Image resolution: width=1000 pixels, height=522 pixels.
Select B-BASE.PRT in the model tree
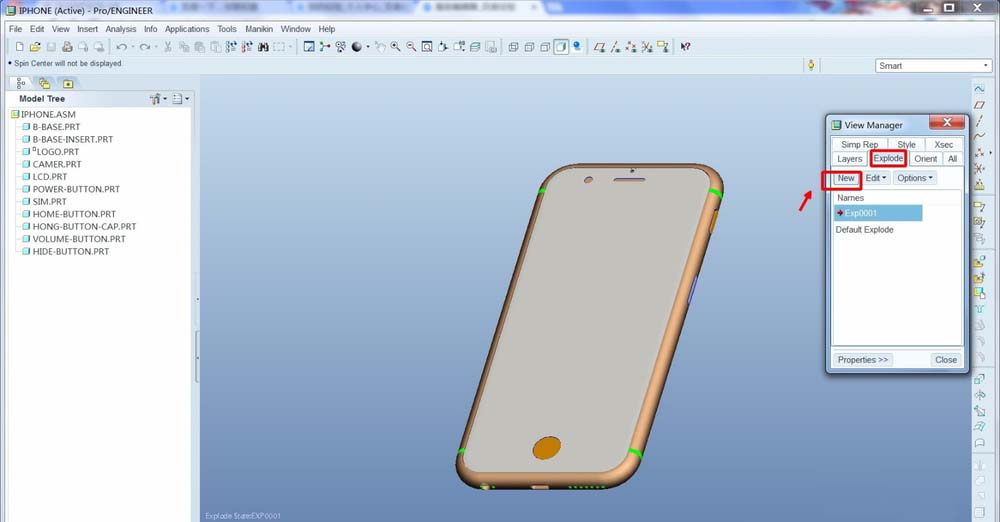click(x=51, y=126)
